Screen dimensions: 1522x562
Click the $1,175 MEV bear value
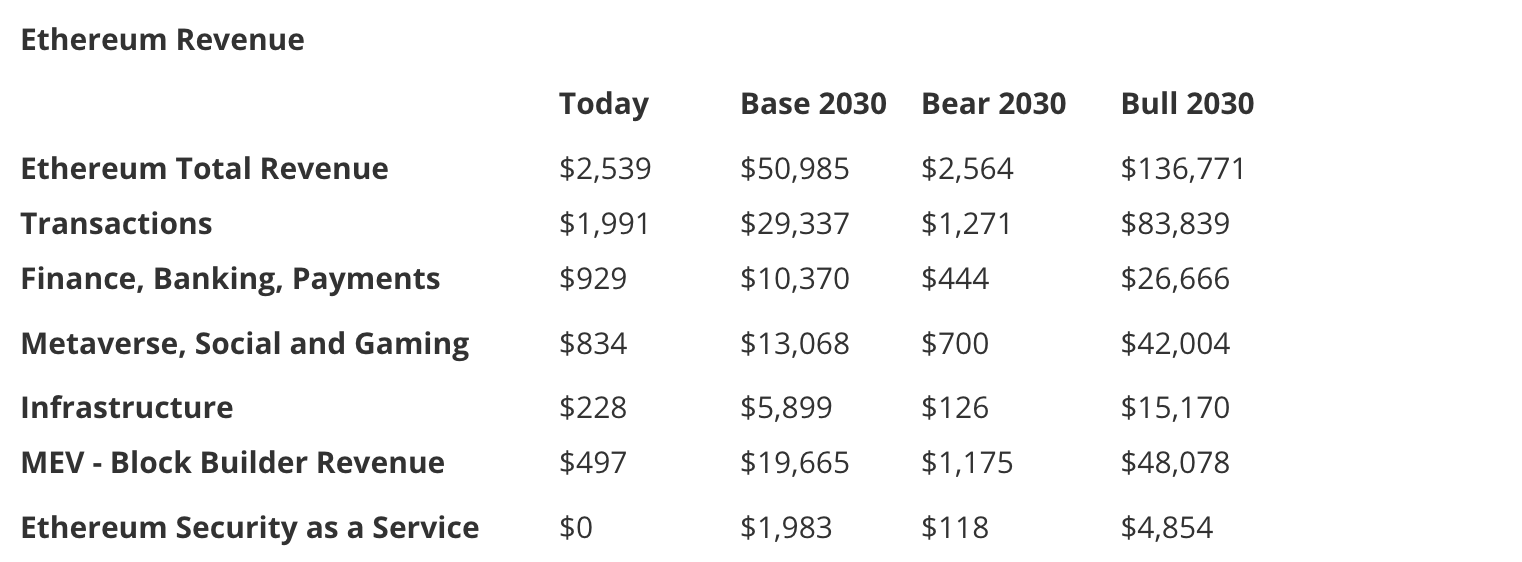coord(966,463)
